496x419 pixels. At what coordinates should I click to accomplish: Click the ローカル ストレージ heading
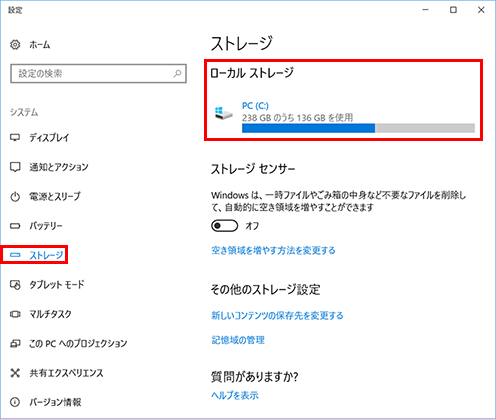252,73
